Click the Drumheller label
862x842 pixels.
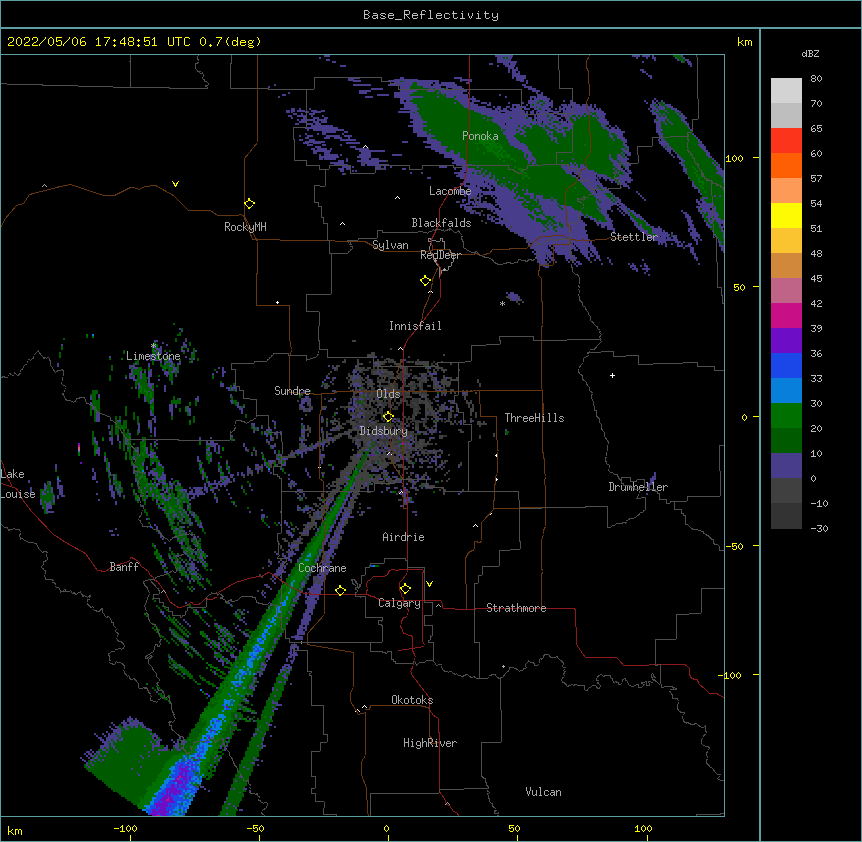point(638,487)
